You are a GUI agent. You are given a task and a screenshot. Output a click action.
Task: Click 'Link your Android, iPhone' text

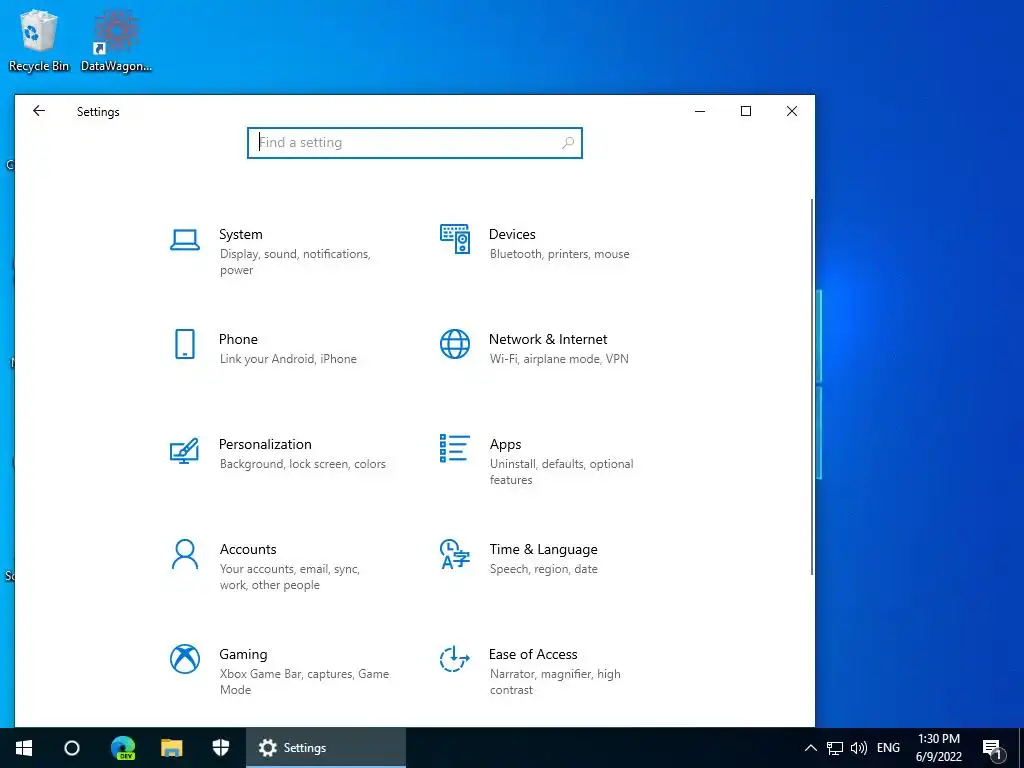pyautogui.click(x=288, y=359)
